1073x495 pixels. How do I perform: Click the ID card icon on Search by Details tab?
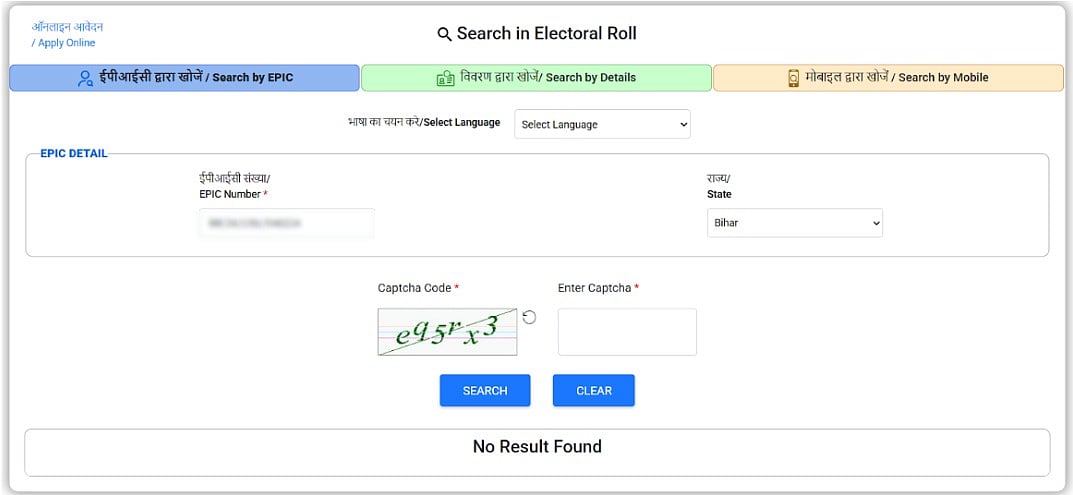[x=445, y=78]
